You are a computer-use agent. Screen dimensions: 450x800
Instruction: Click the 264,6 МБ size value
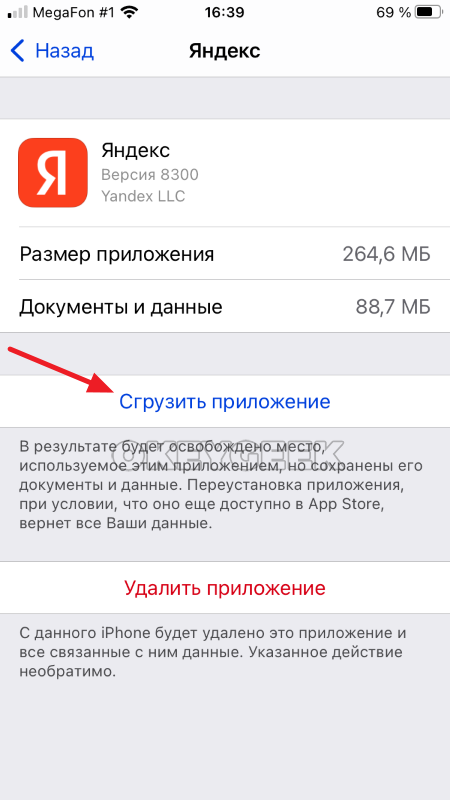point(386,254)
